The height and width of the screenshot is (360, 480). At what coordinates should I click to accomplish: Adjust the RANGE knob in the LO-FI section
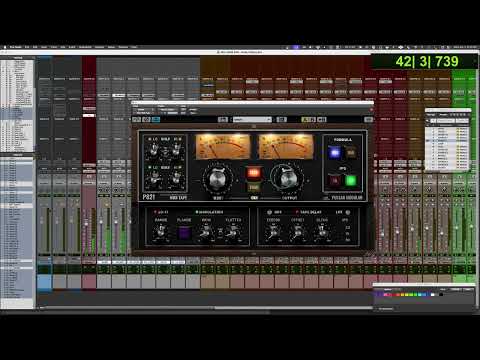tap(161, 231)
